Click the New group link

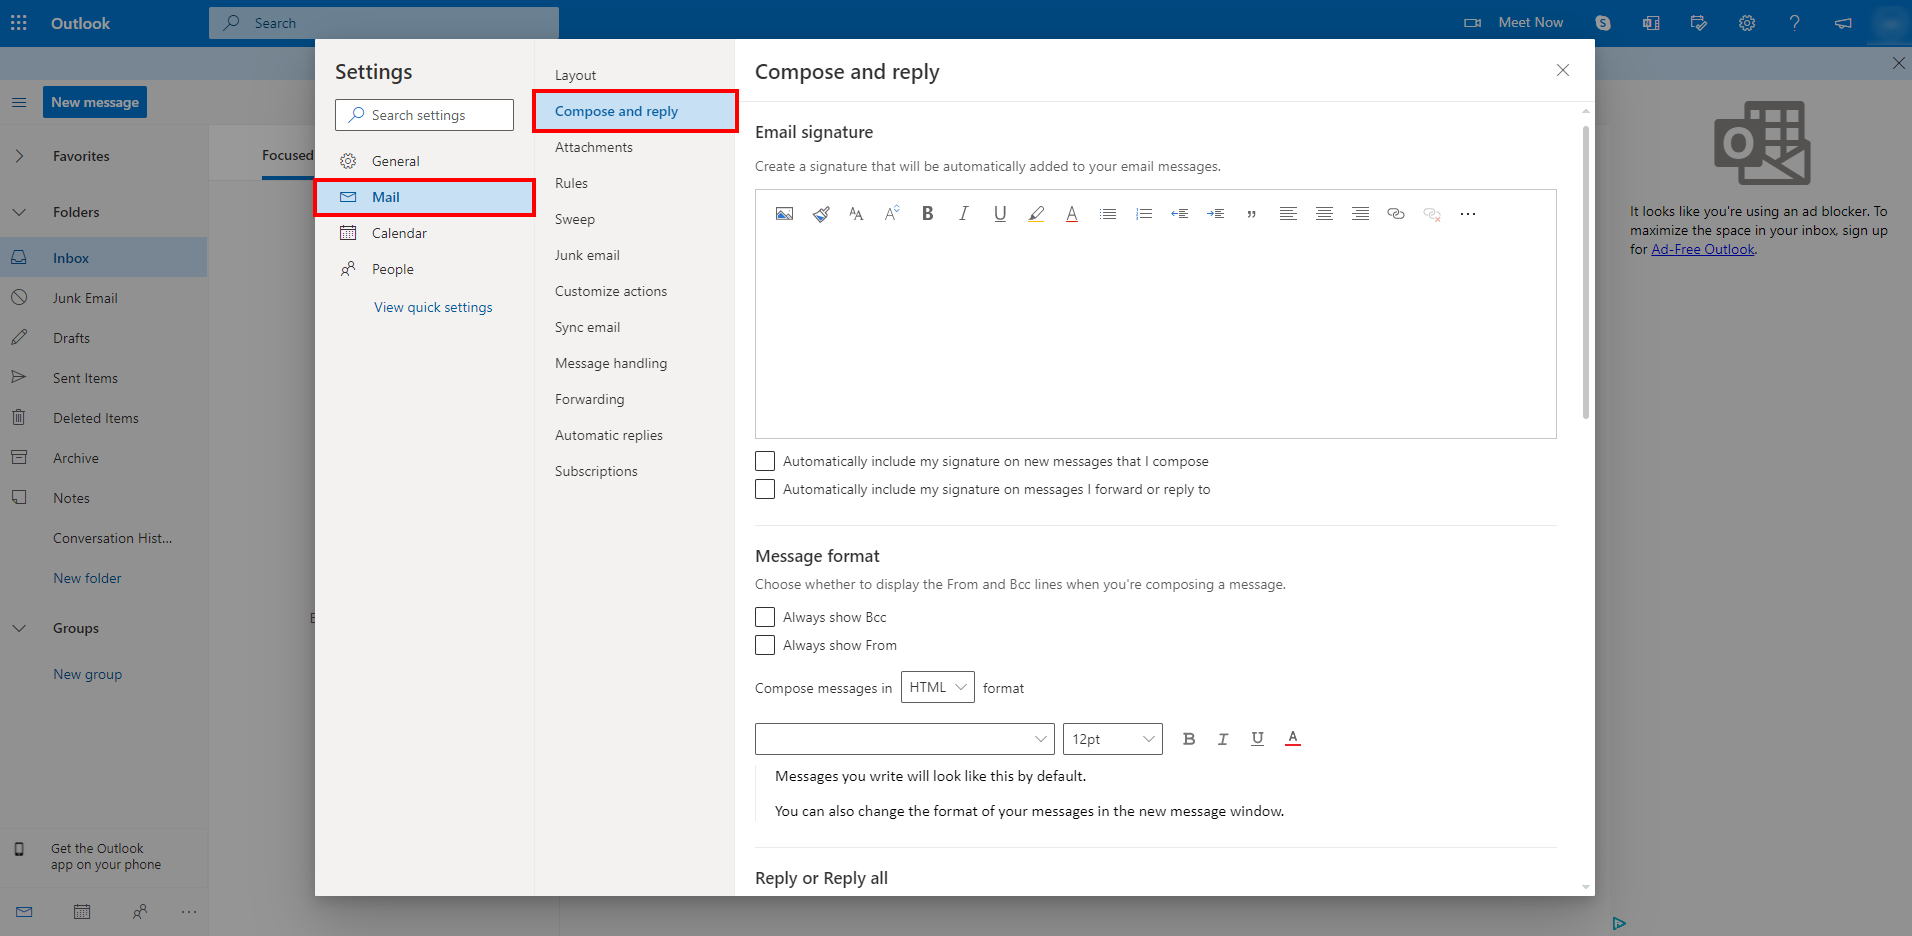click(87, 674)
